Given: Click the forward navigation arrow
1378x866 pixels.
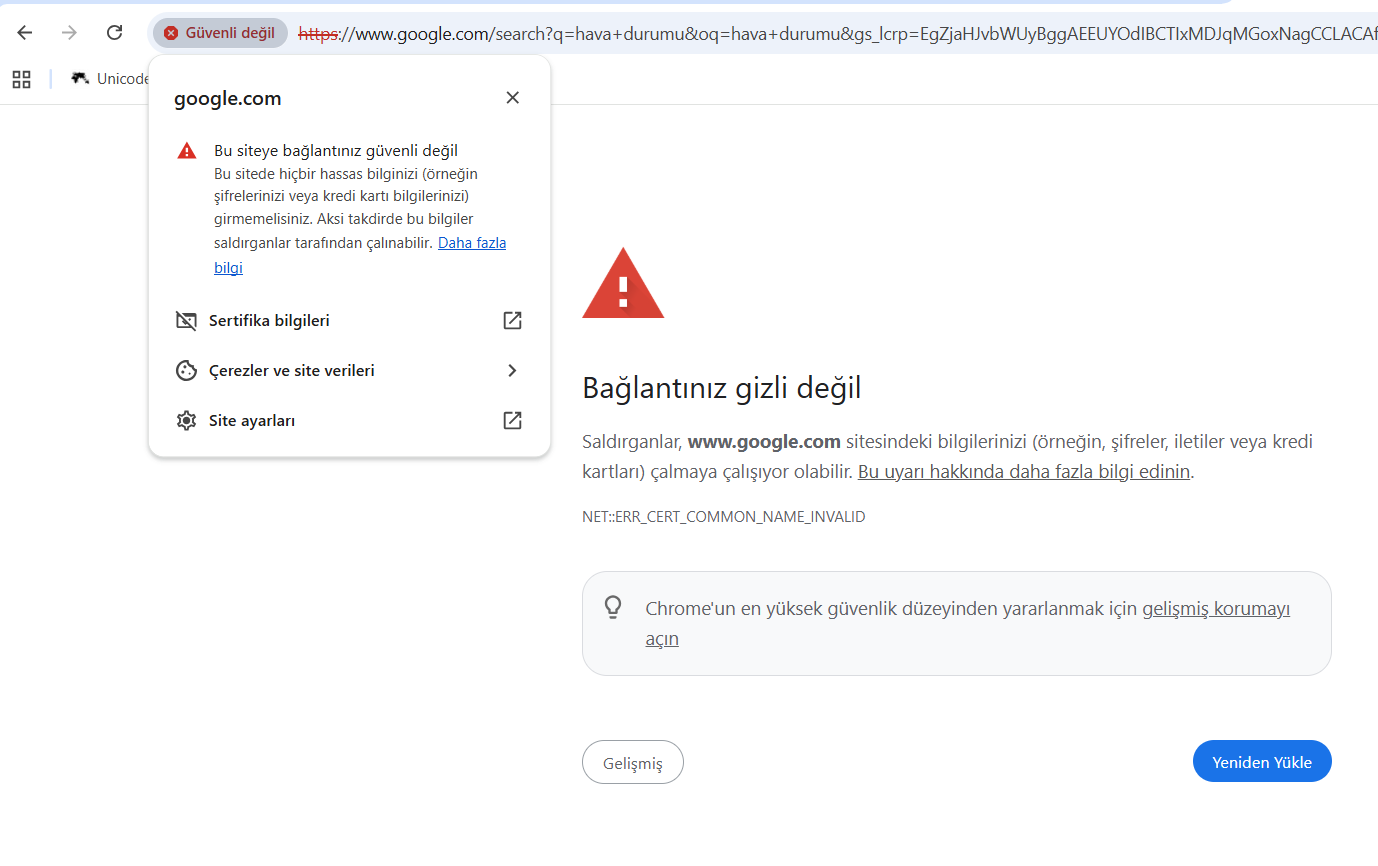Looking at the screenshot, I should point(69,33).
